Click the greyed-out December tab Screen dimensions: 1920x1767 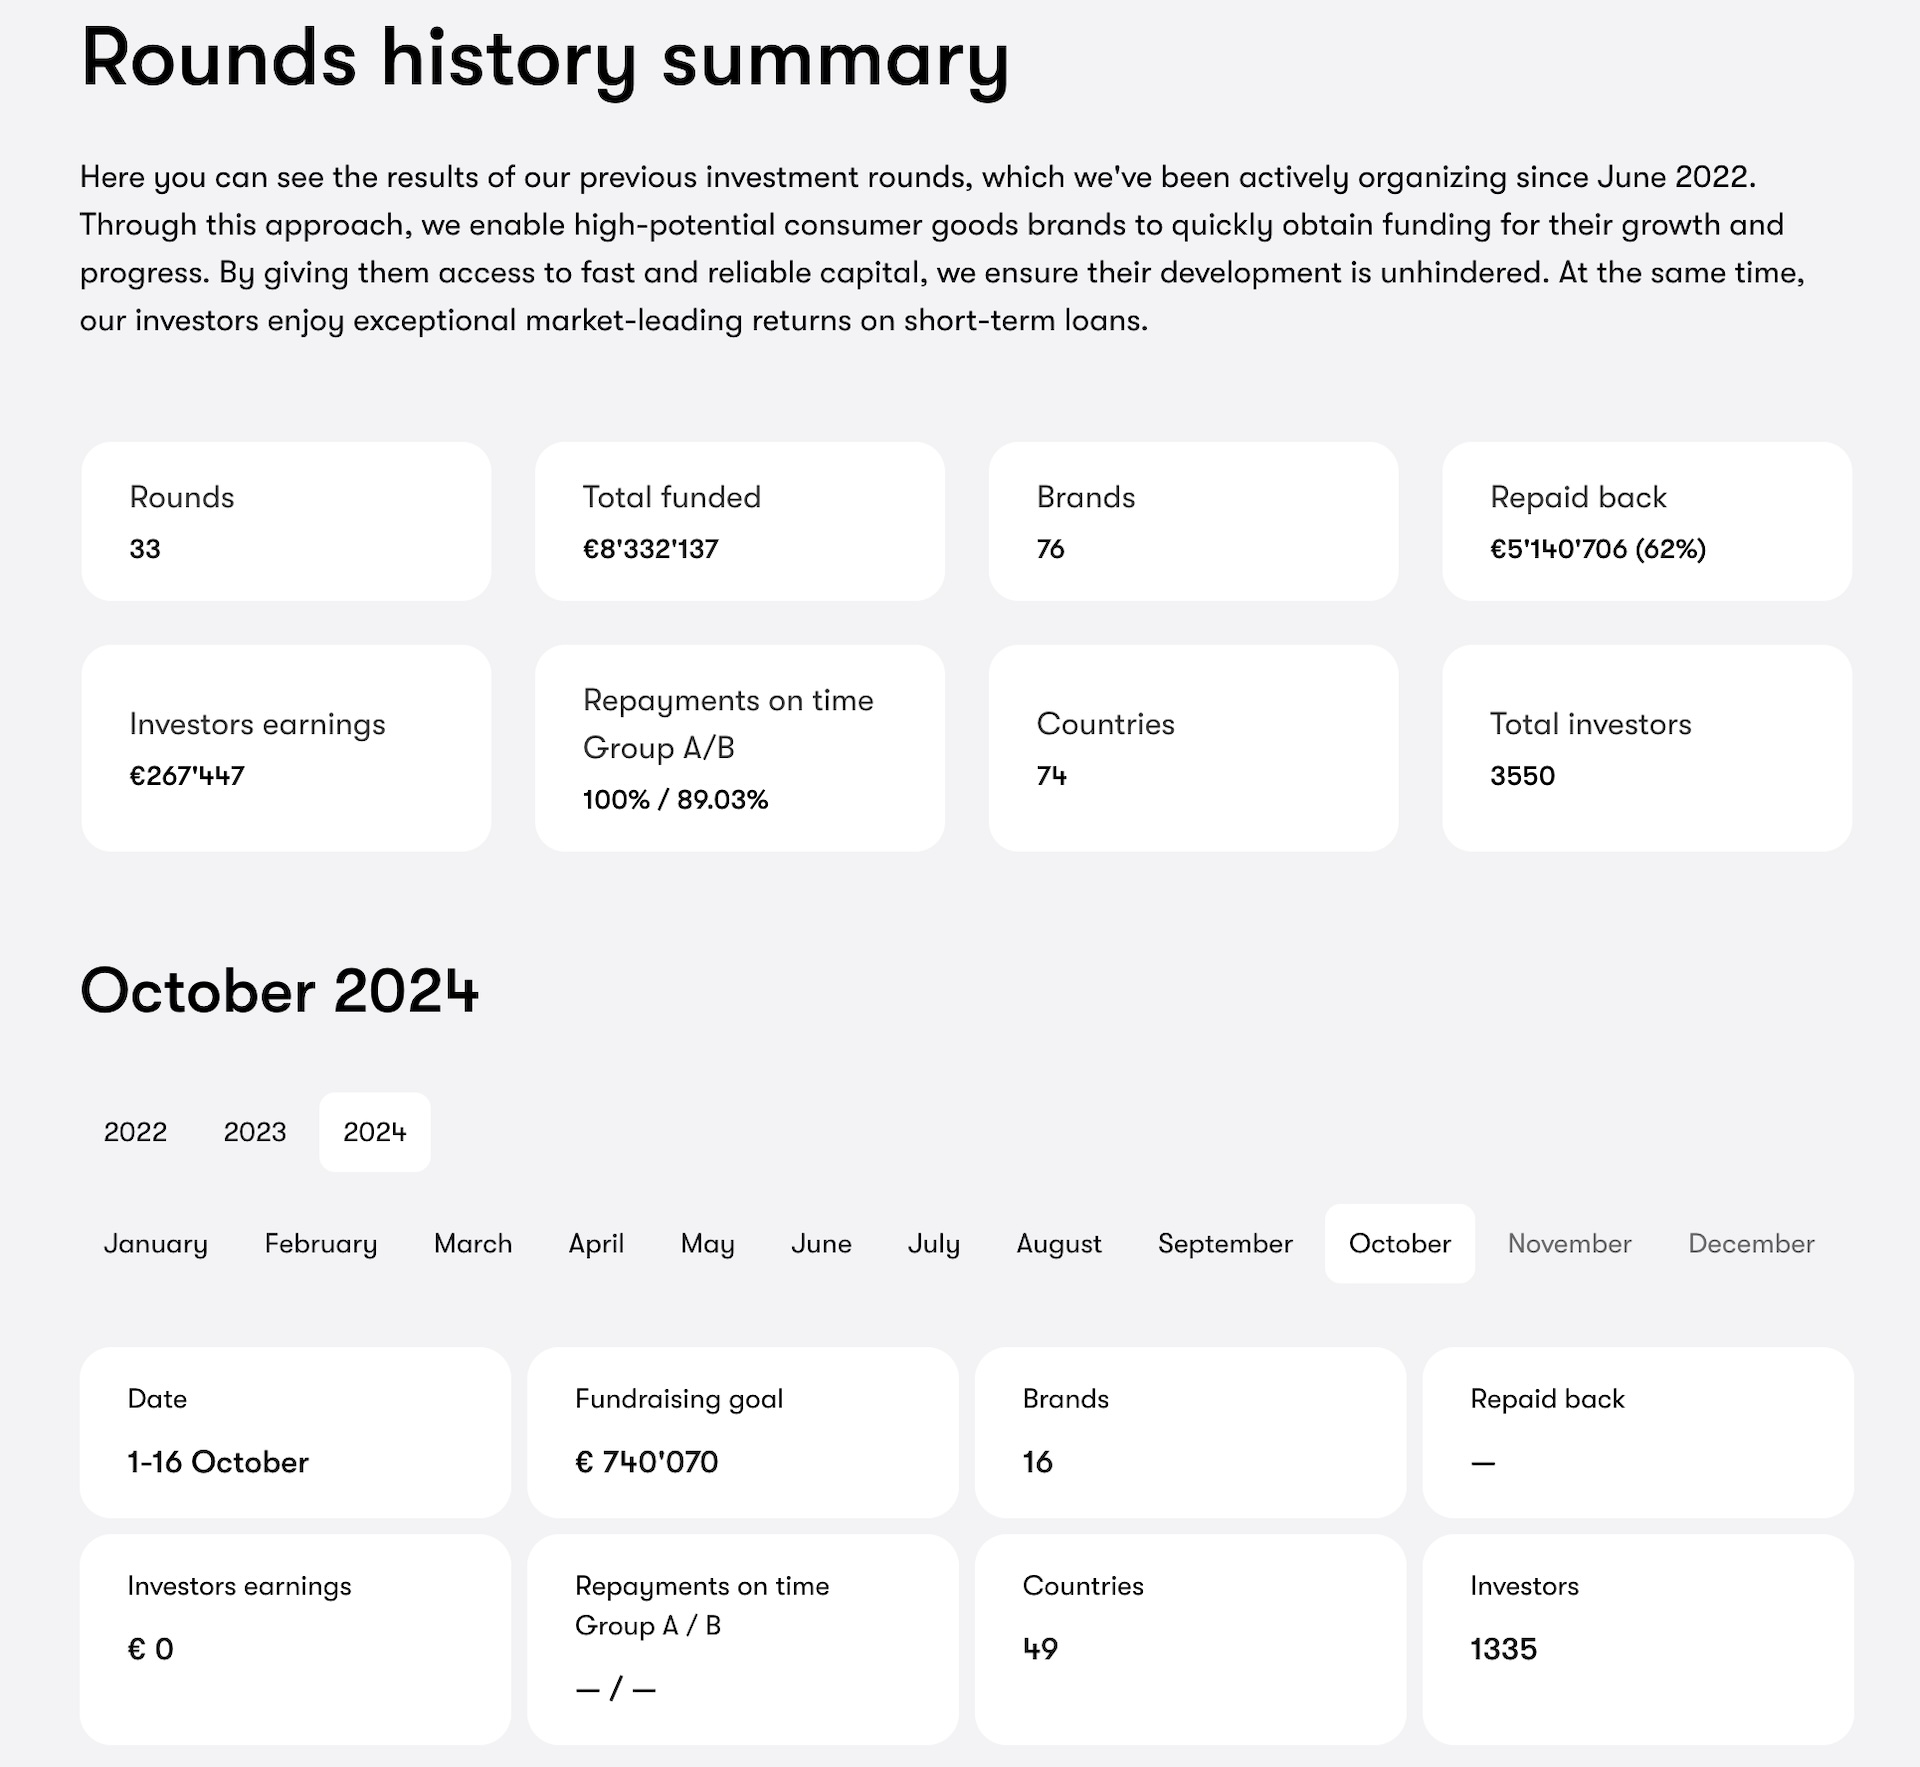pyautogui.click(x=1751, y=1243)
